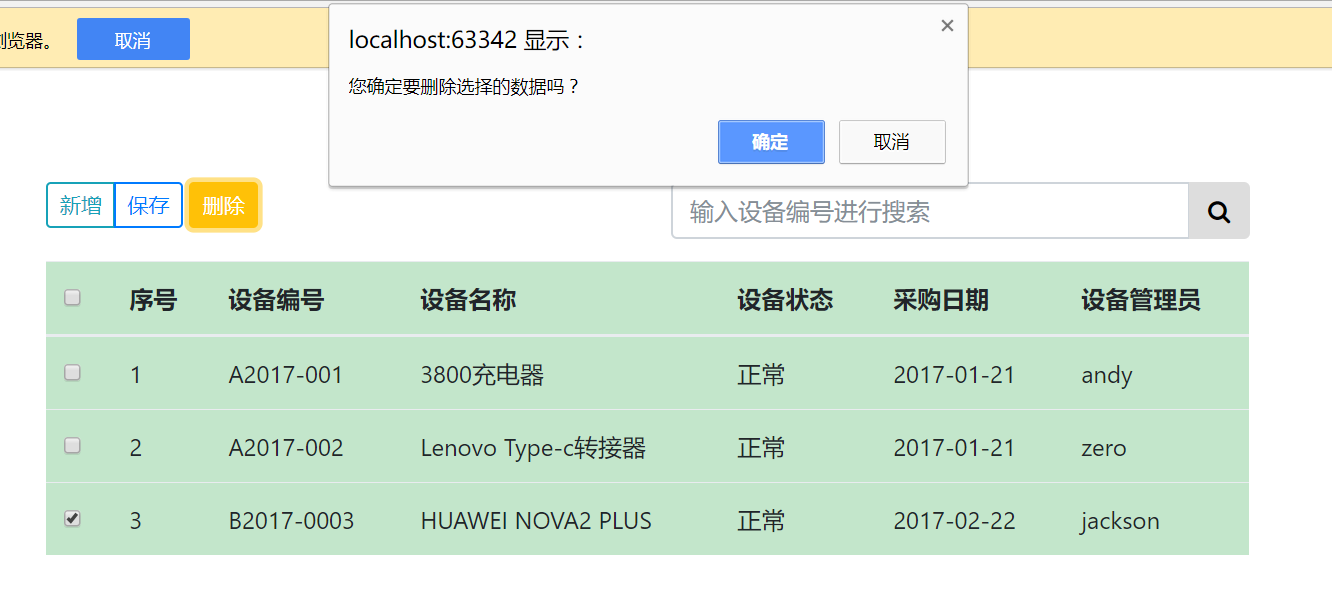The height and width of the screenshot is (596, 1332).
Task: Check the checkbox for row A2017-001
Action: [x=72, y=372]
